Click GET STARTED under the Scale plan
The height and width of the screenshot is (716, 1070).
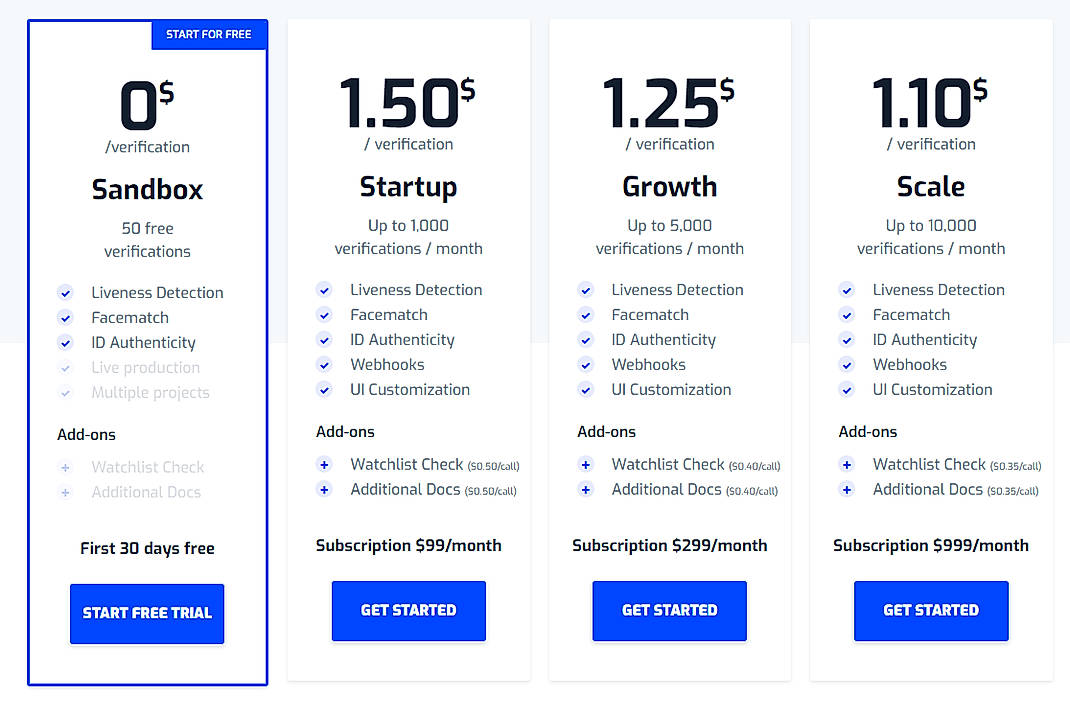(x=931, y=610)
